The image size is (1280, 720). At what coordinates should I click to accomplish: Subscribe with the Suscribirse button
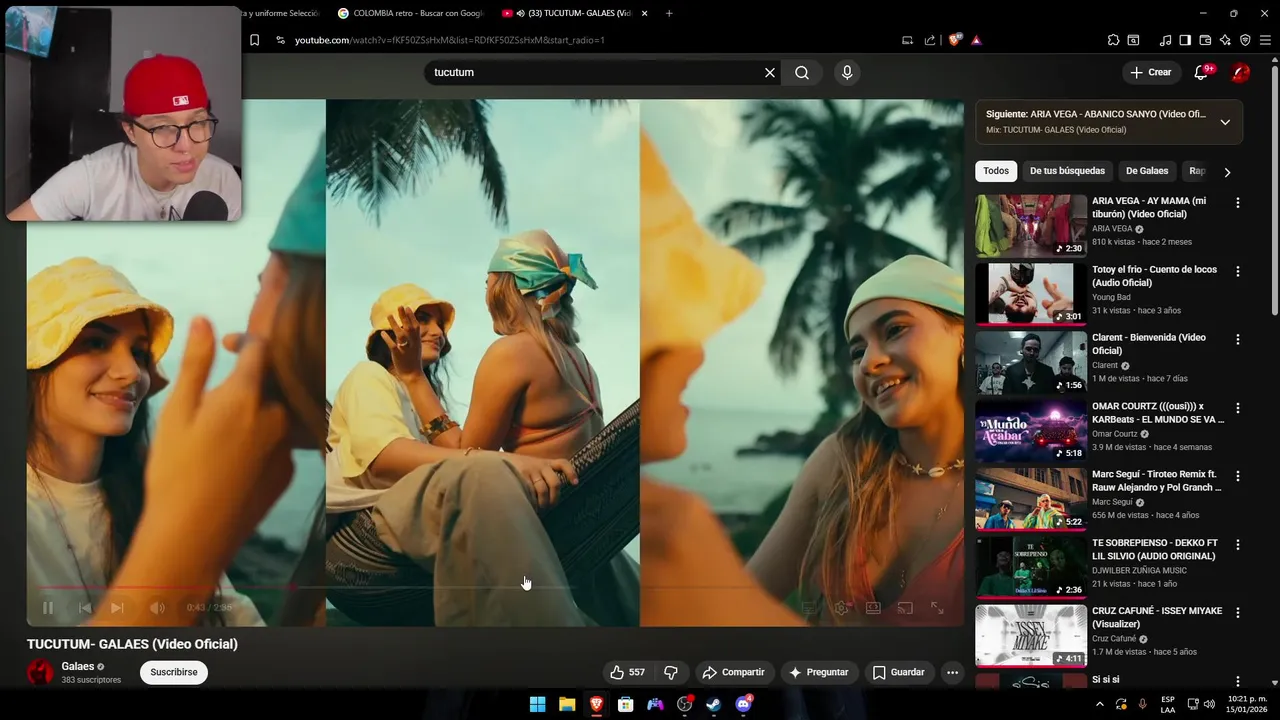(x=174, y=672)
